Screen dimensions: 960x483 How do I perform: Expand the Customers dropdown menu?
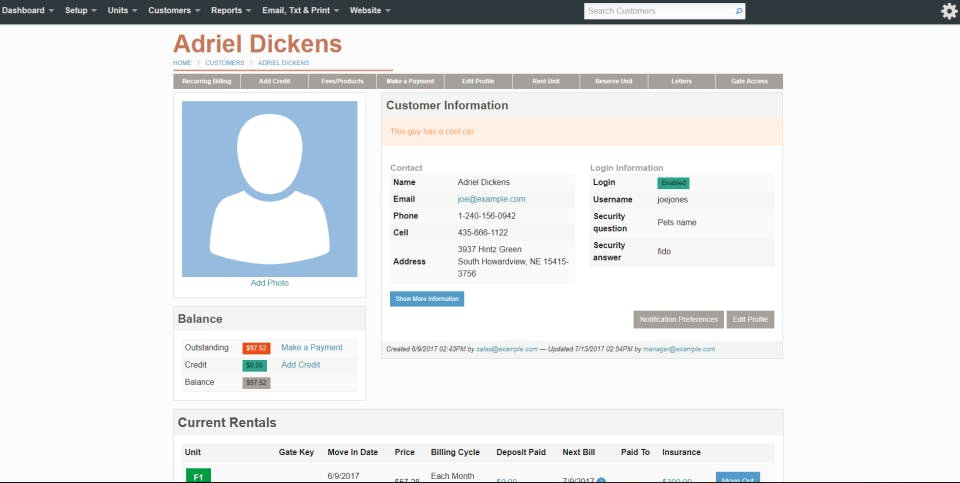(x=174, y=10)
